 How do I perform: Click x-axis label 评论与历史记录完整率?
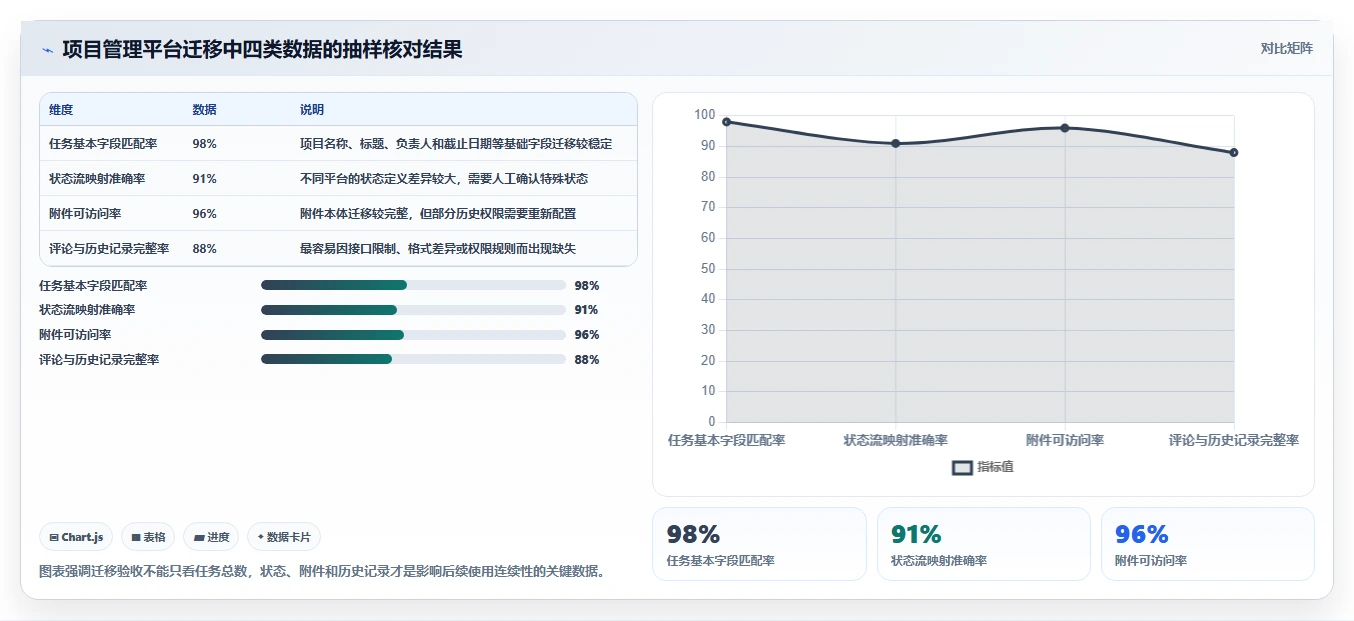click(1234, 441)
